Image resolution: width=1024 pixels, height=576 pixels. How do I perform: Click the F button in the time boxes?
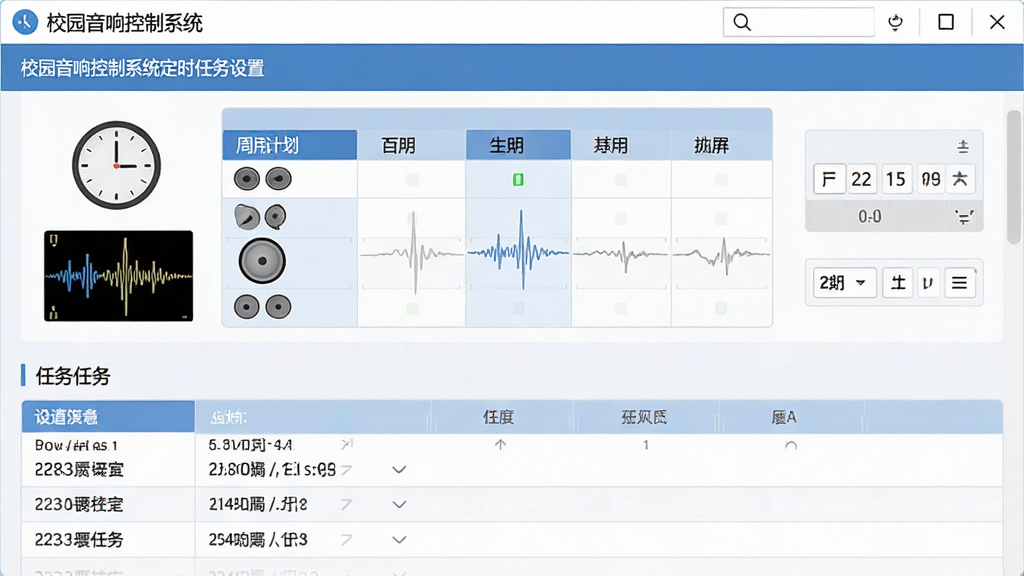click(829, 179)
